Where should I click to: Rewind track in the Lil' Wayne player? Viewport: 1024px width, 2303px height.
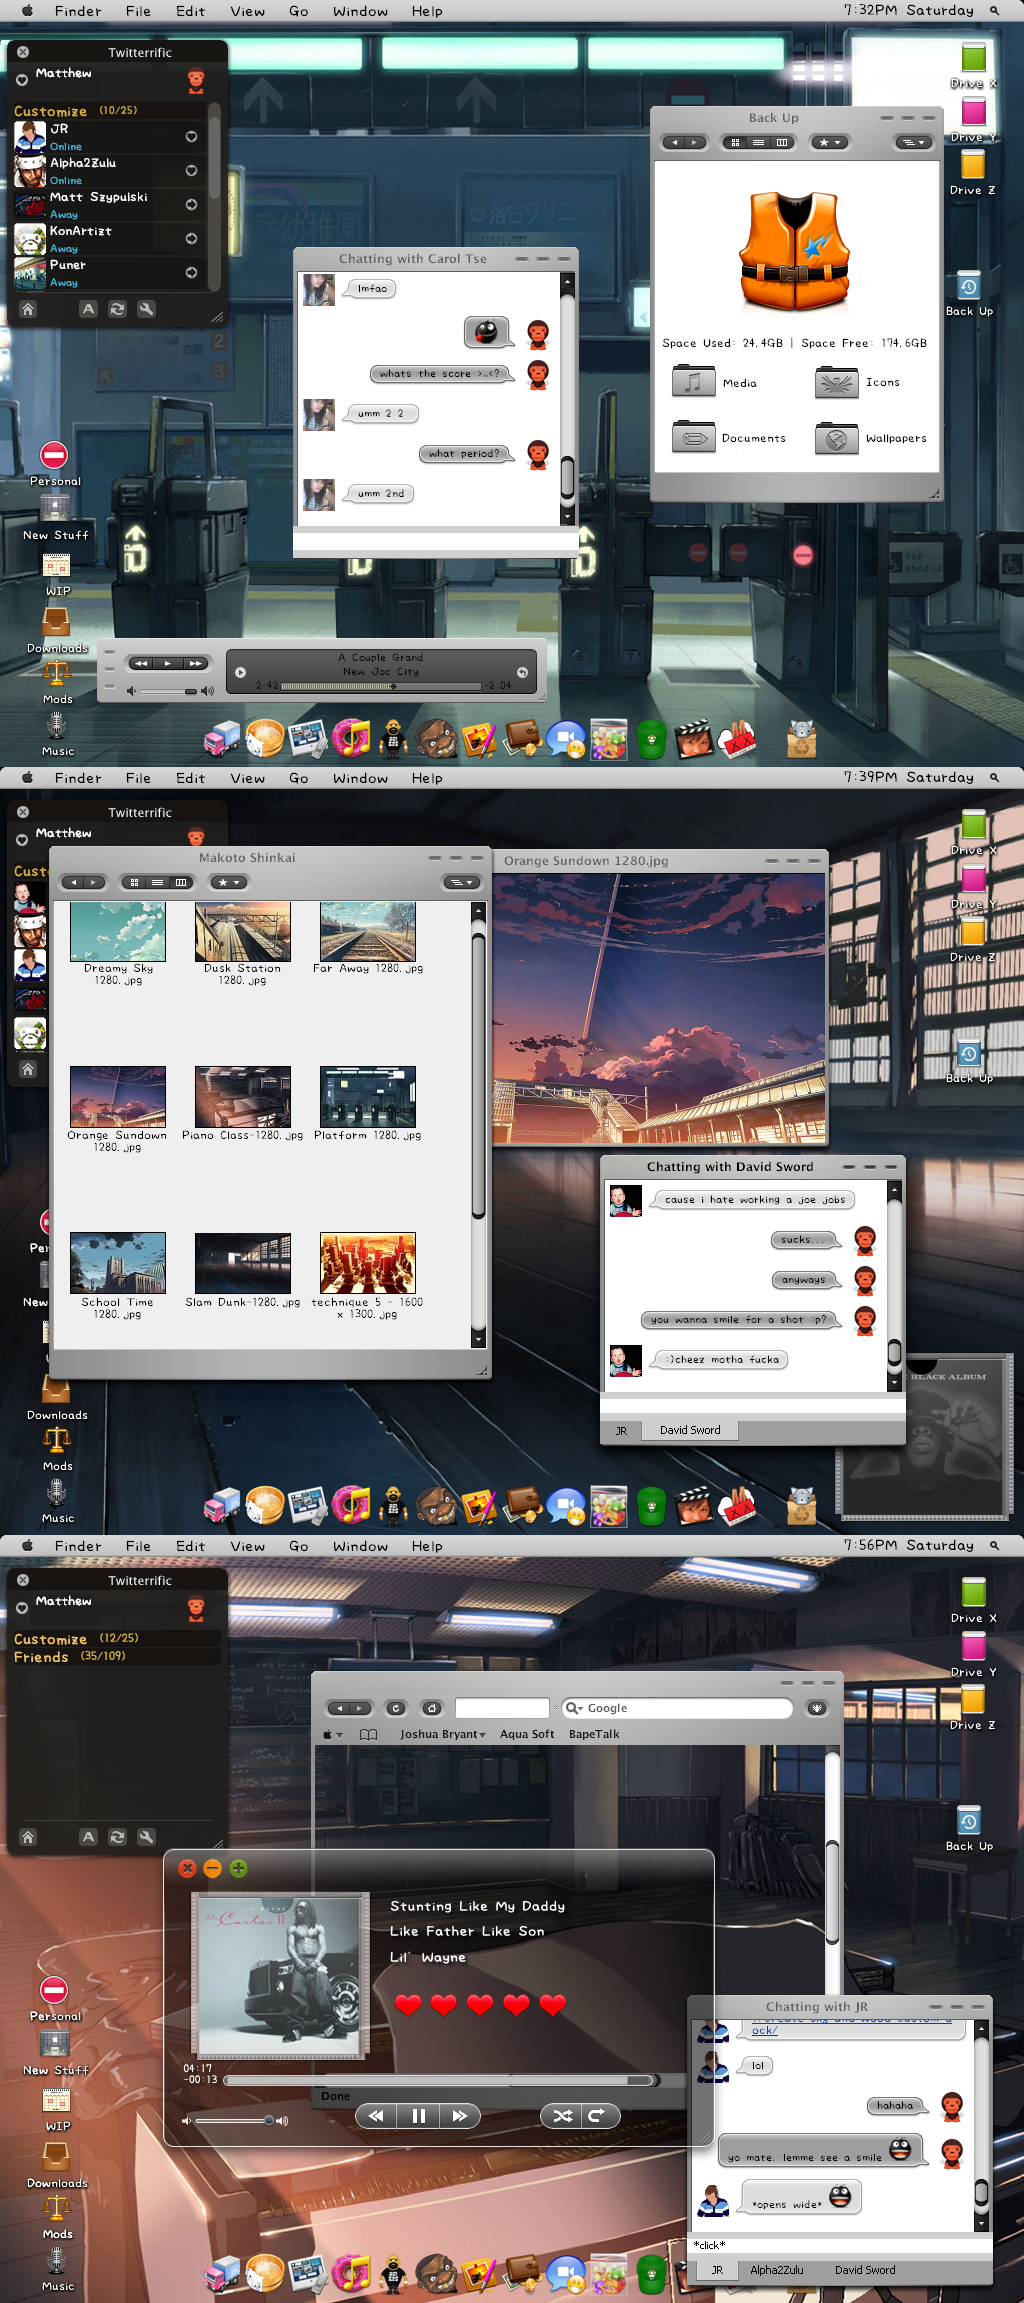pyautogui.click(x=376, y=2116)
